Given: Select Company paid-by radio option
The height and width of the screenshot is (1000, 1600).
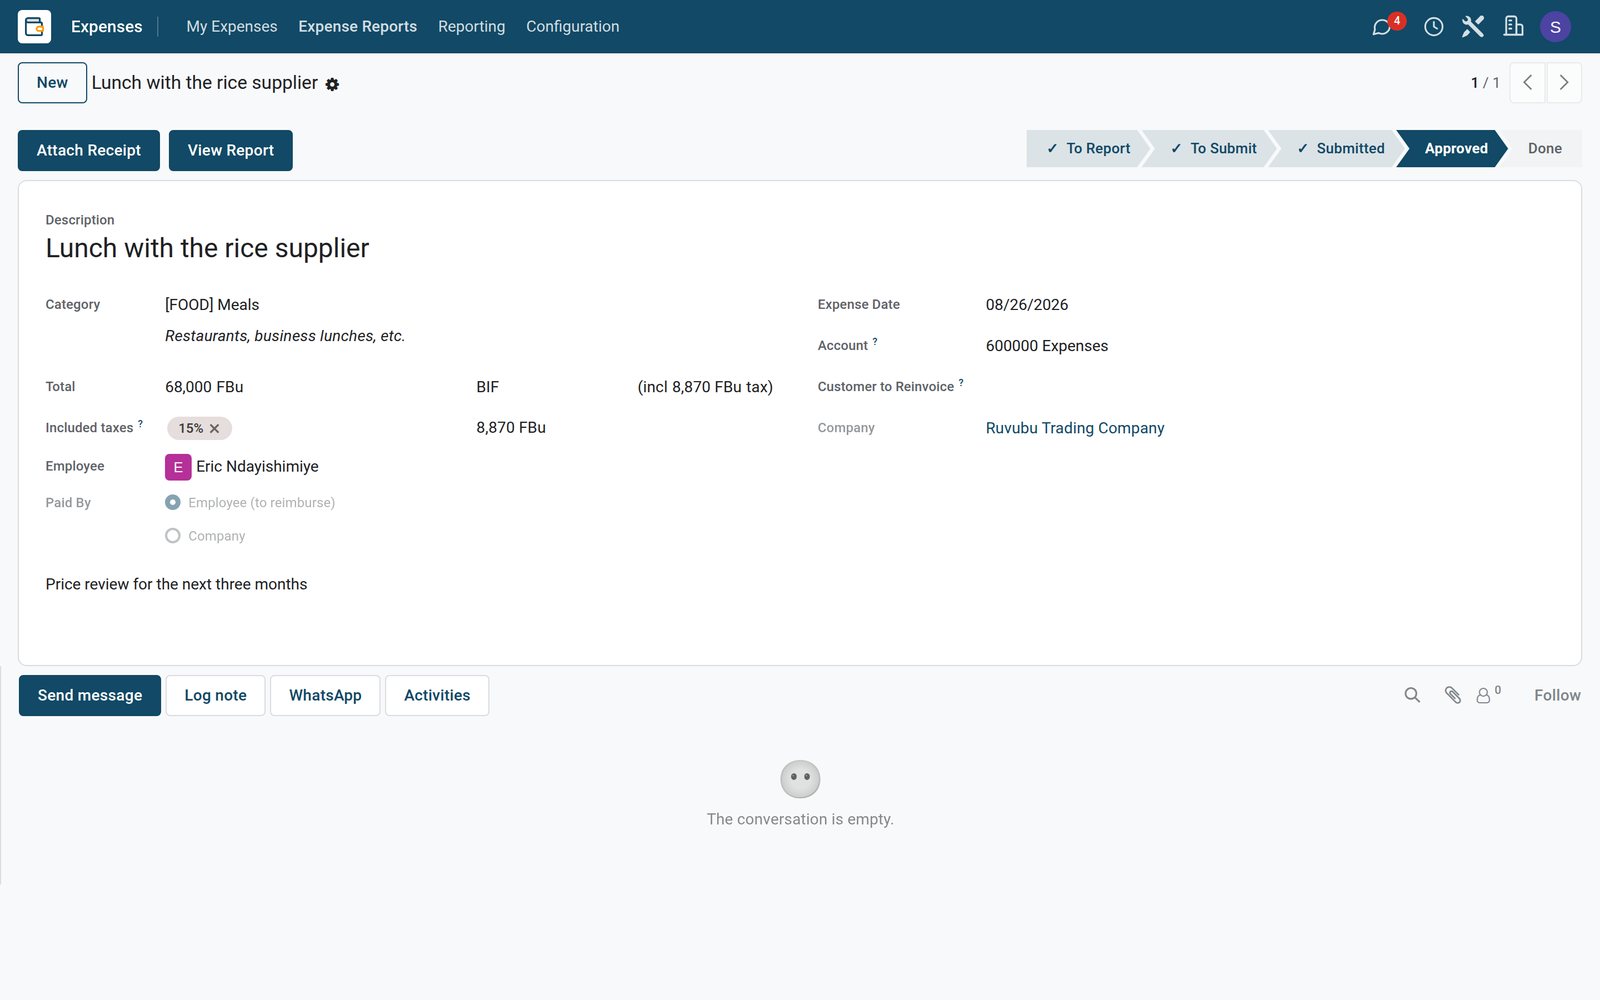Looking at the screenshot, I should coord(173,536).
